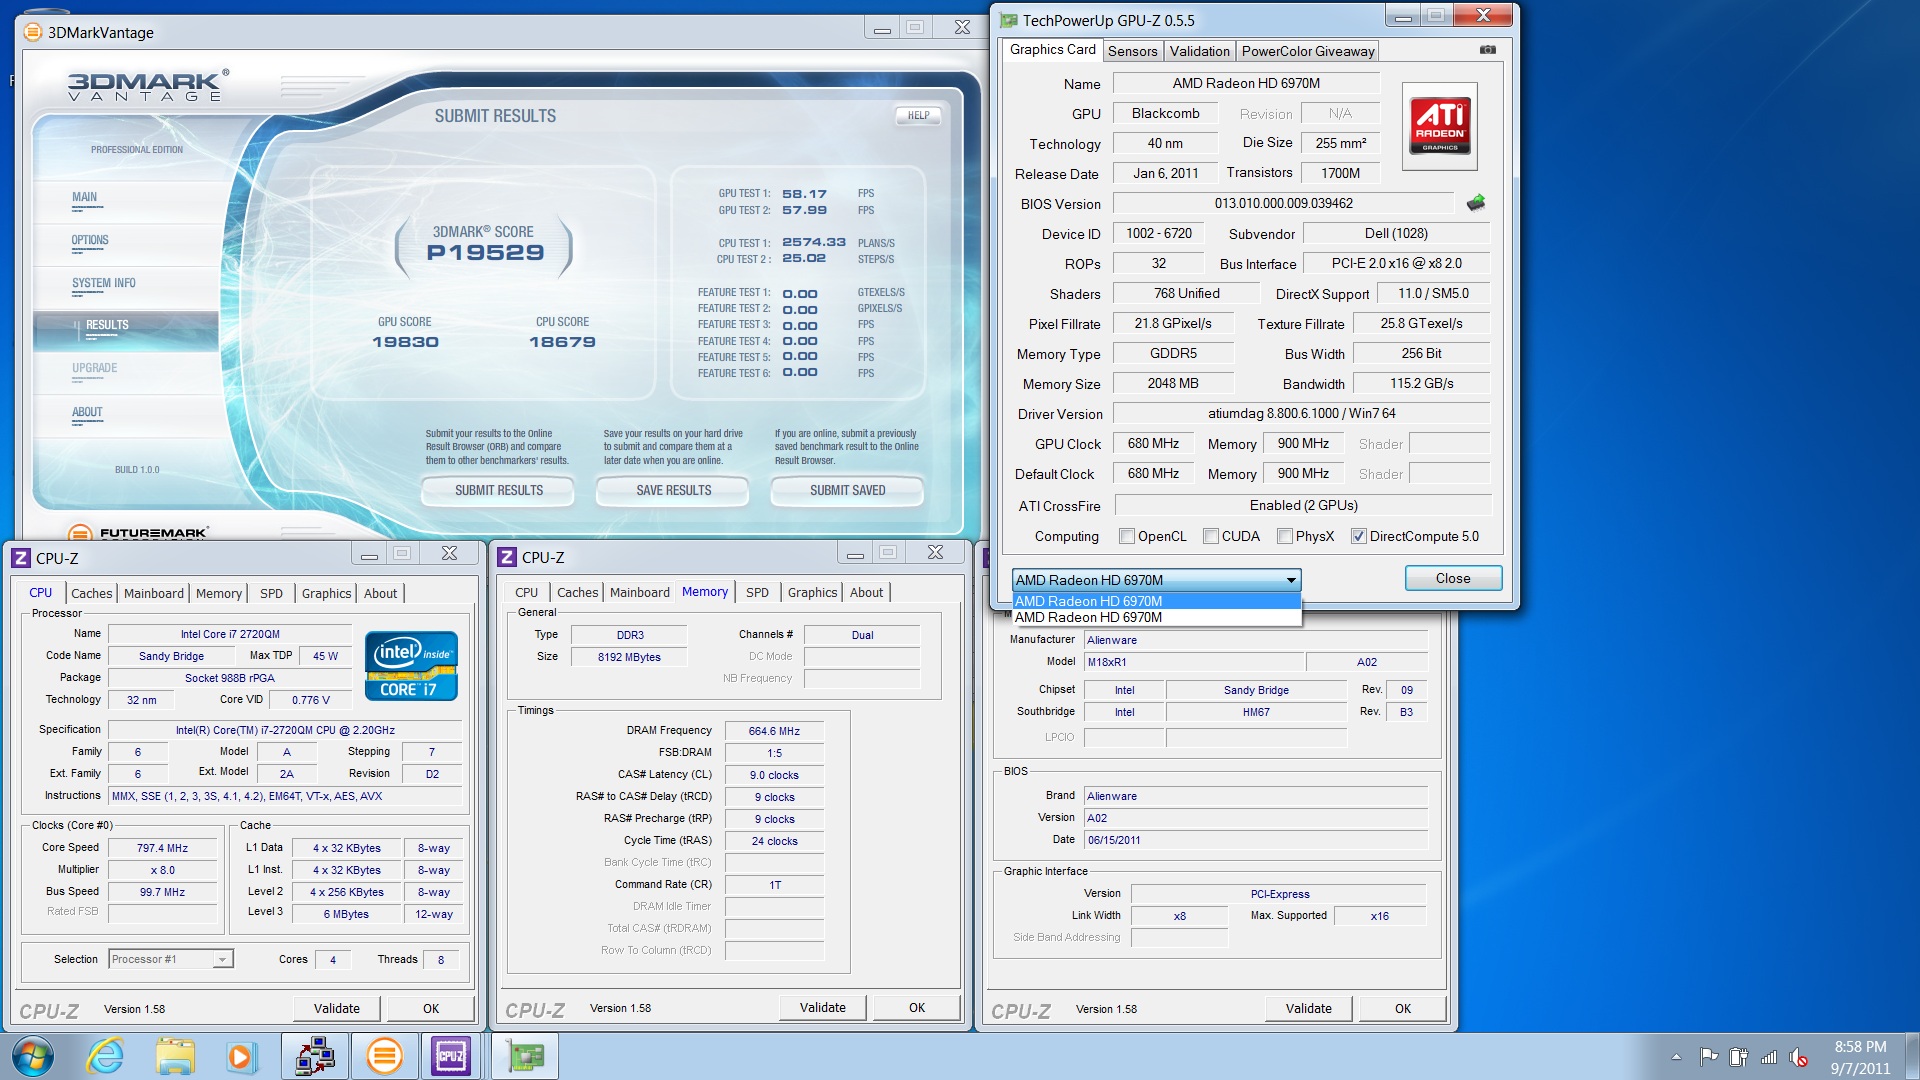Open About tab in first CPU-Z window
Screen dimensions: 1920x1080
(x=380, y=593)
